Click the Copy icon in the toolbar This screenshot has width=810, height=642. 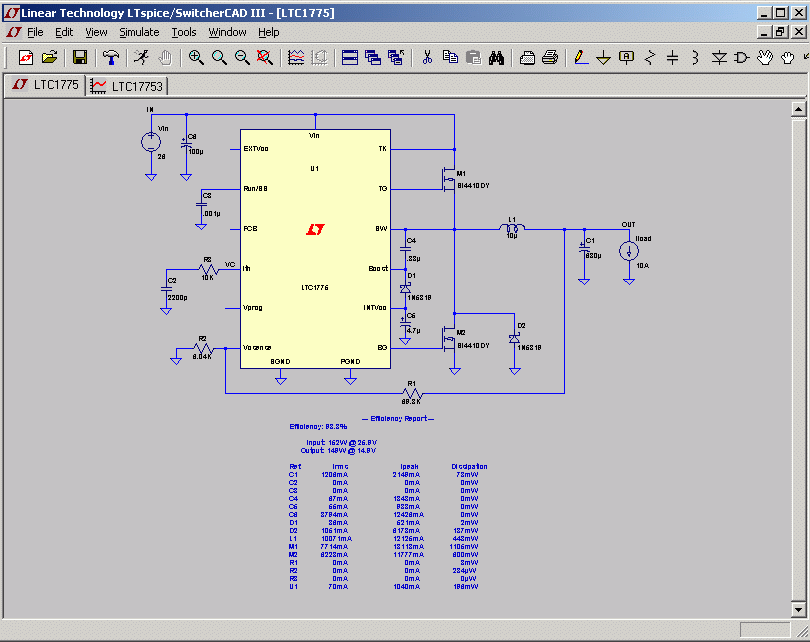(450, 57)
